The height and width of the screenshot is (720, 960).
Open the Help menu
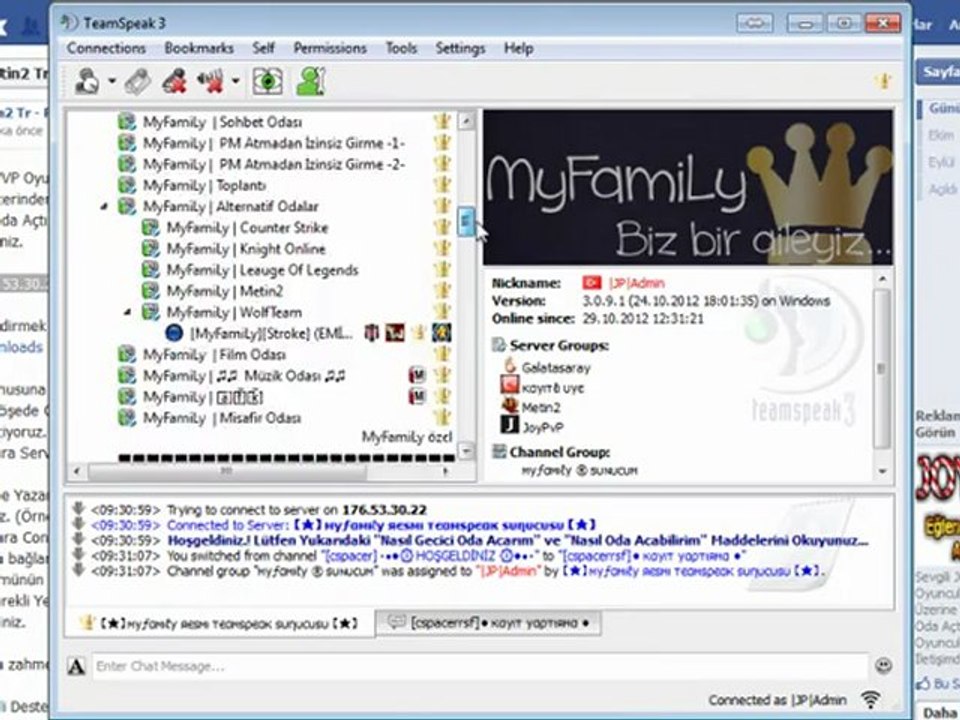519,48
